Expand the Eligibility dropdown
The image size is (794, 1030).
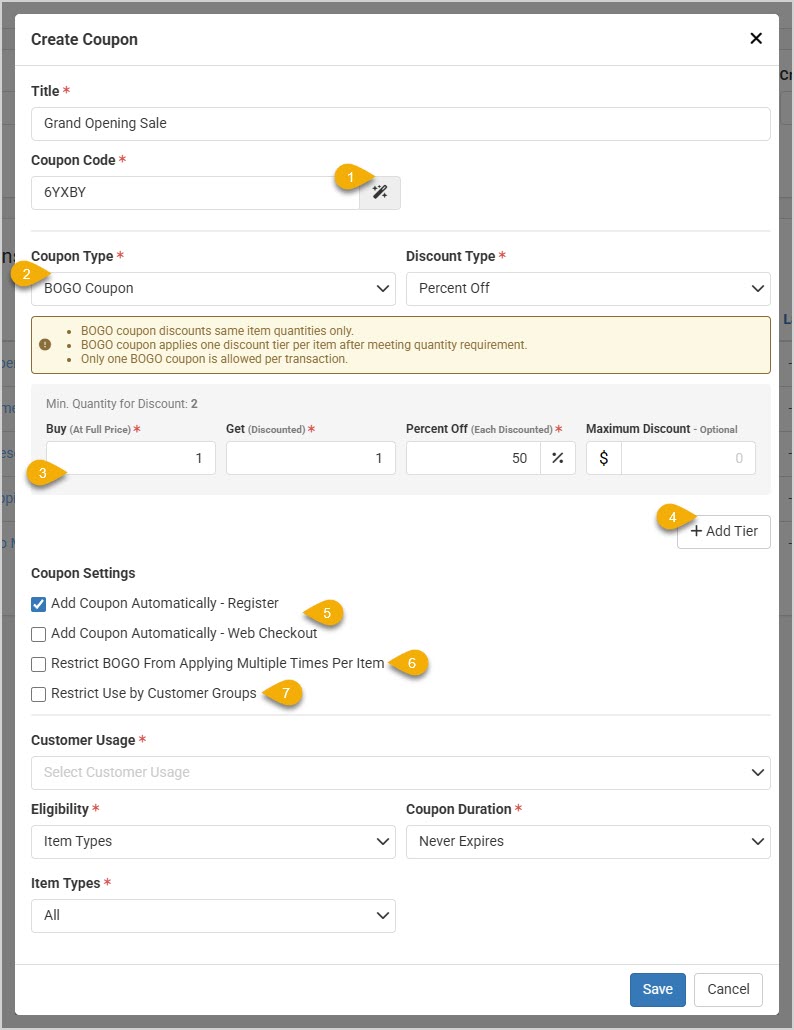(213, 841)
